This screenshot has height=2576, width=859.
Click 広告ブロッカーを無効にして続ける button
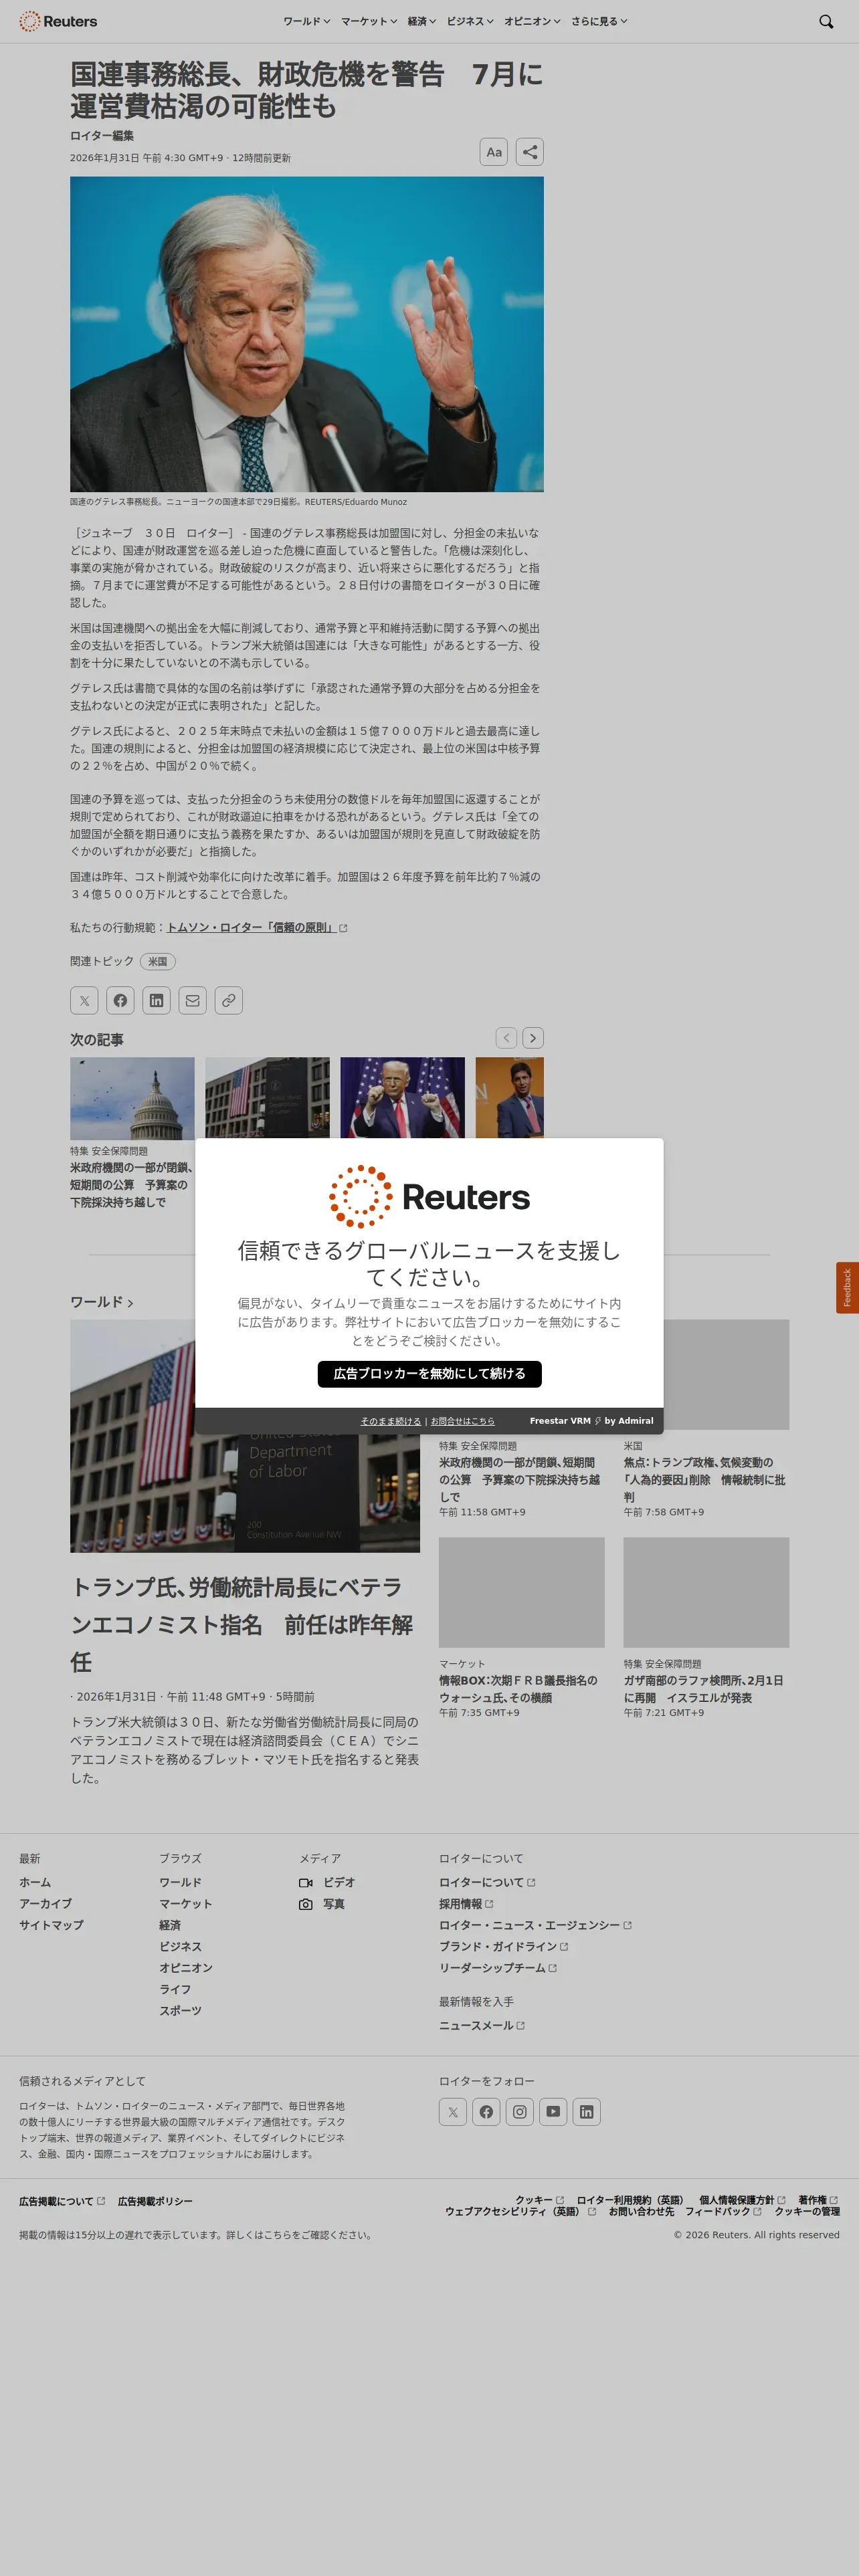pyautogui.click(x=430, y=1374)
